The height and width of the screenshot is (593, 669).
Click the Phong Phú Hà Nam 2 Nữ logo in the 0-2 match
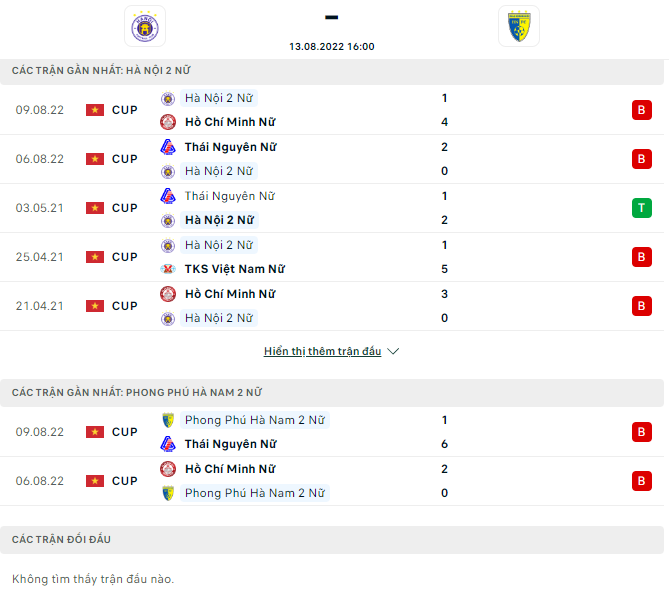pos(168,493)
